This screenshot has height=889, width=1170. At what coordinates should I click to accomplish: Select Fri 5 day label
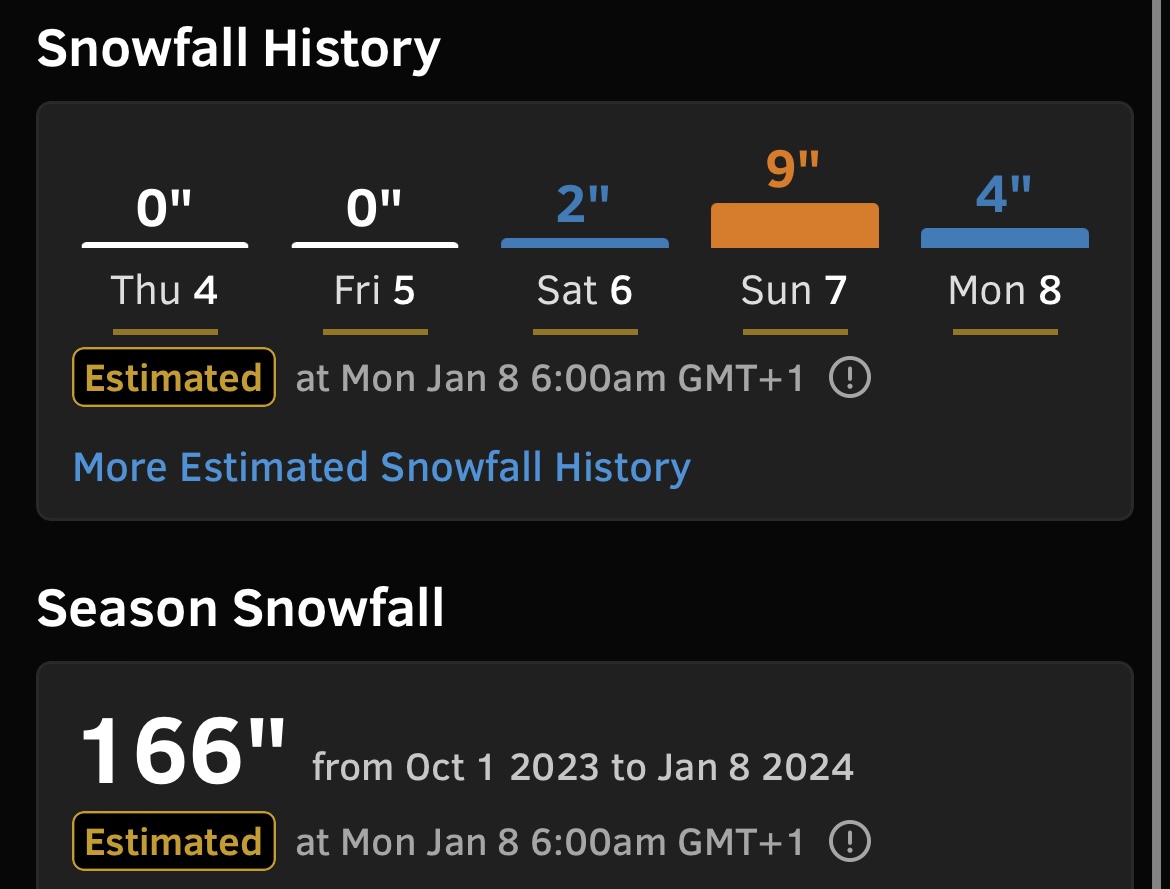point(375,290)
